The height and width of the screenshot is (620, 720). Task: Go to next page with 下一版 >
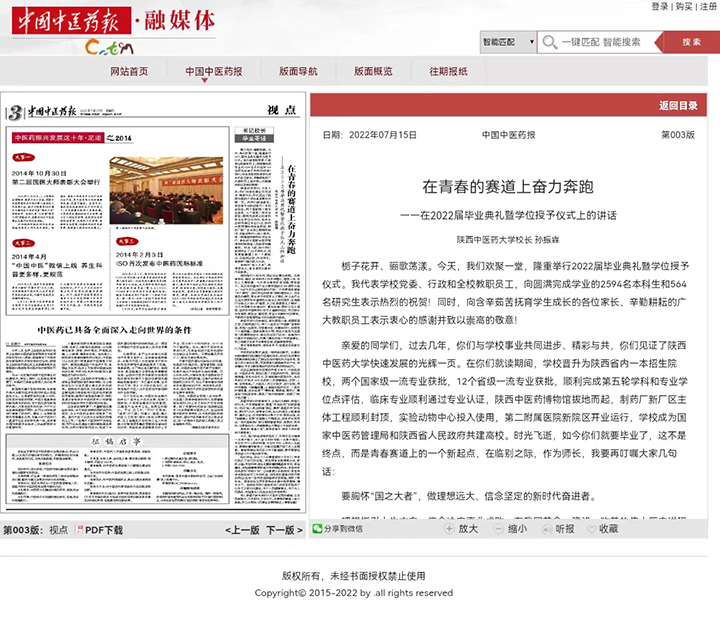[x=284, y=530]
